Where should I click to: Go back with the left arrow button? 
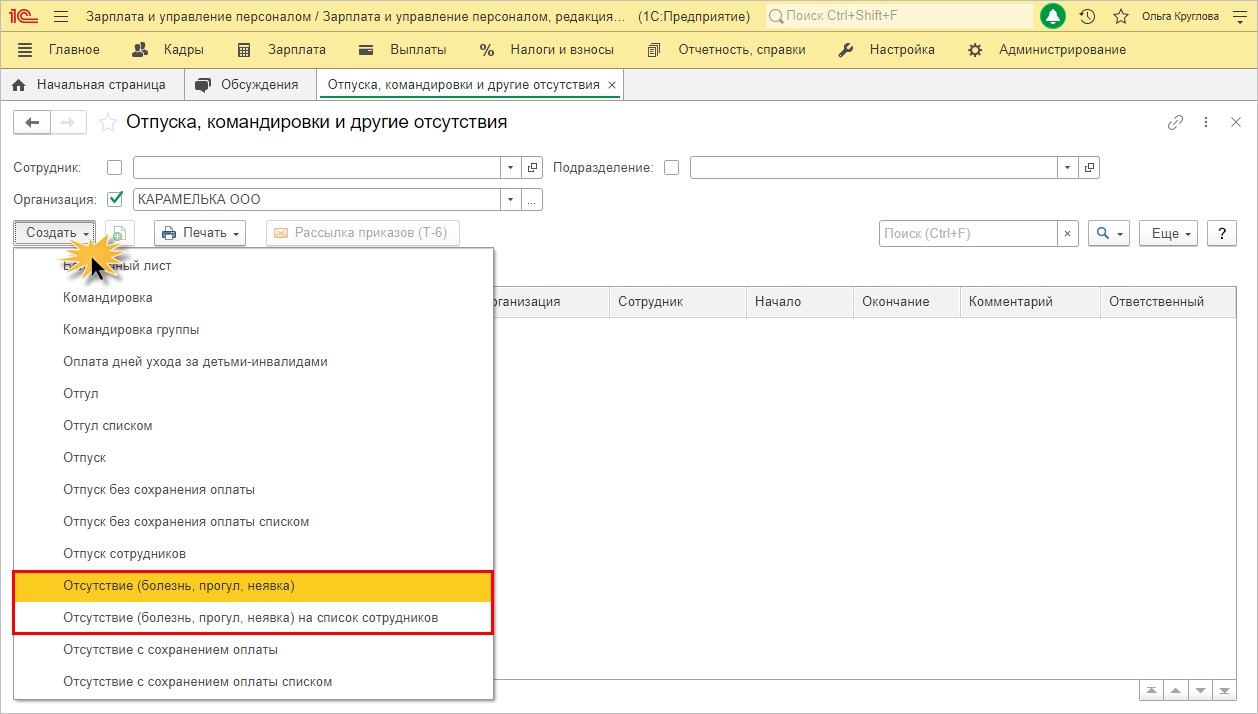coord(32,122)
